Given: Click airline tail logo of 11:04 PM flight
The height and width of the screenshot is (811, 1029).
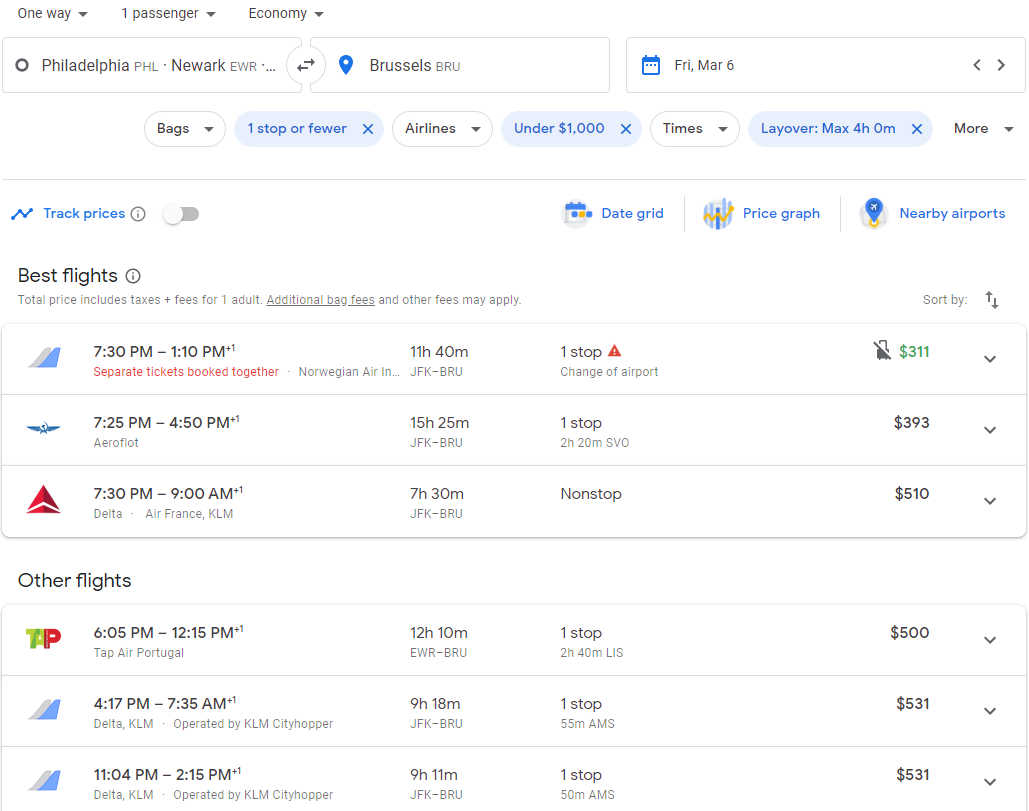Looking at the screenshot, I should [44, 780].
